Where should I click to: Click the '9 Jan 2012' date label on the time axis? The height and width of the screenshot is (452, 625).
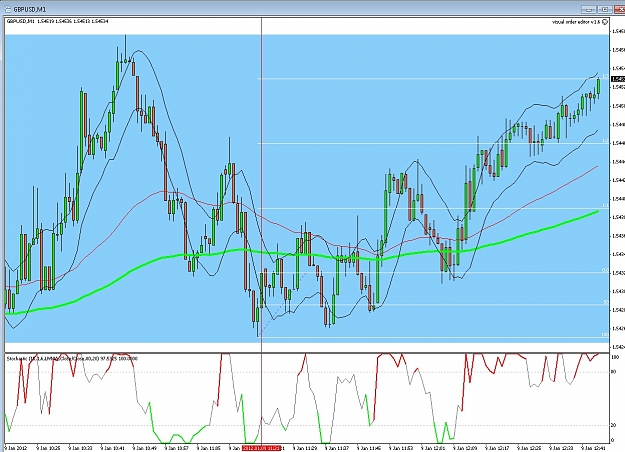click(16, 448)
